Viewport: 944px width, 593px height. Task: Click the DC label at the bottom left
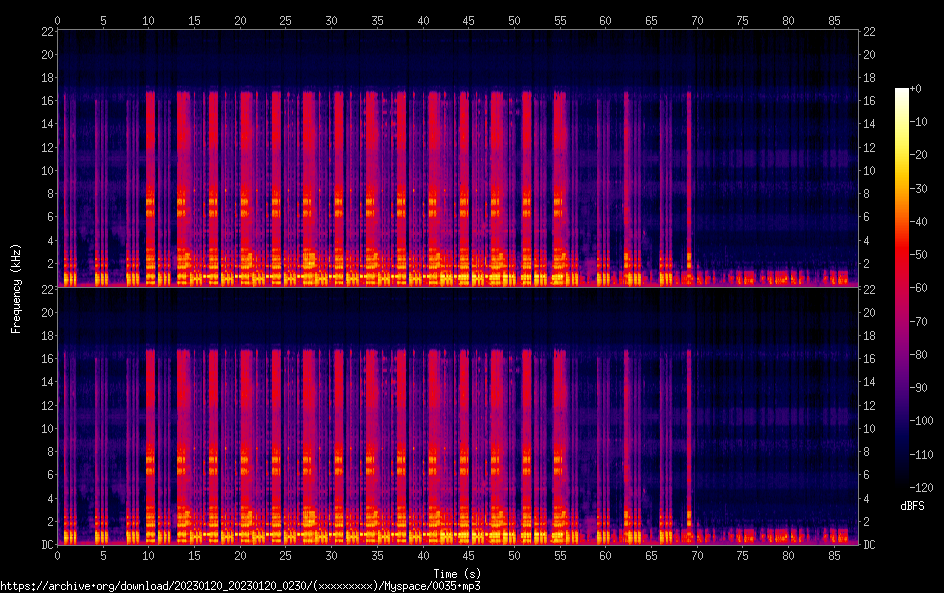click(x=46, y=545)
